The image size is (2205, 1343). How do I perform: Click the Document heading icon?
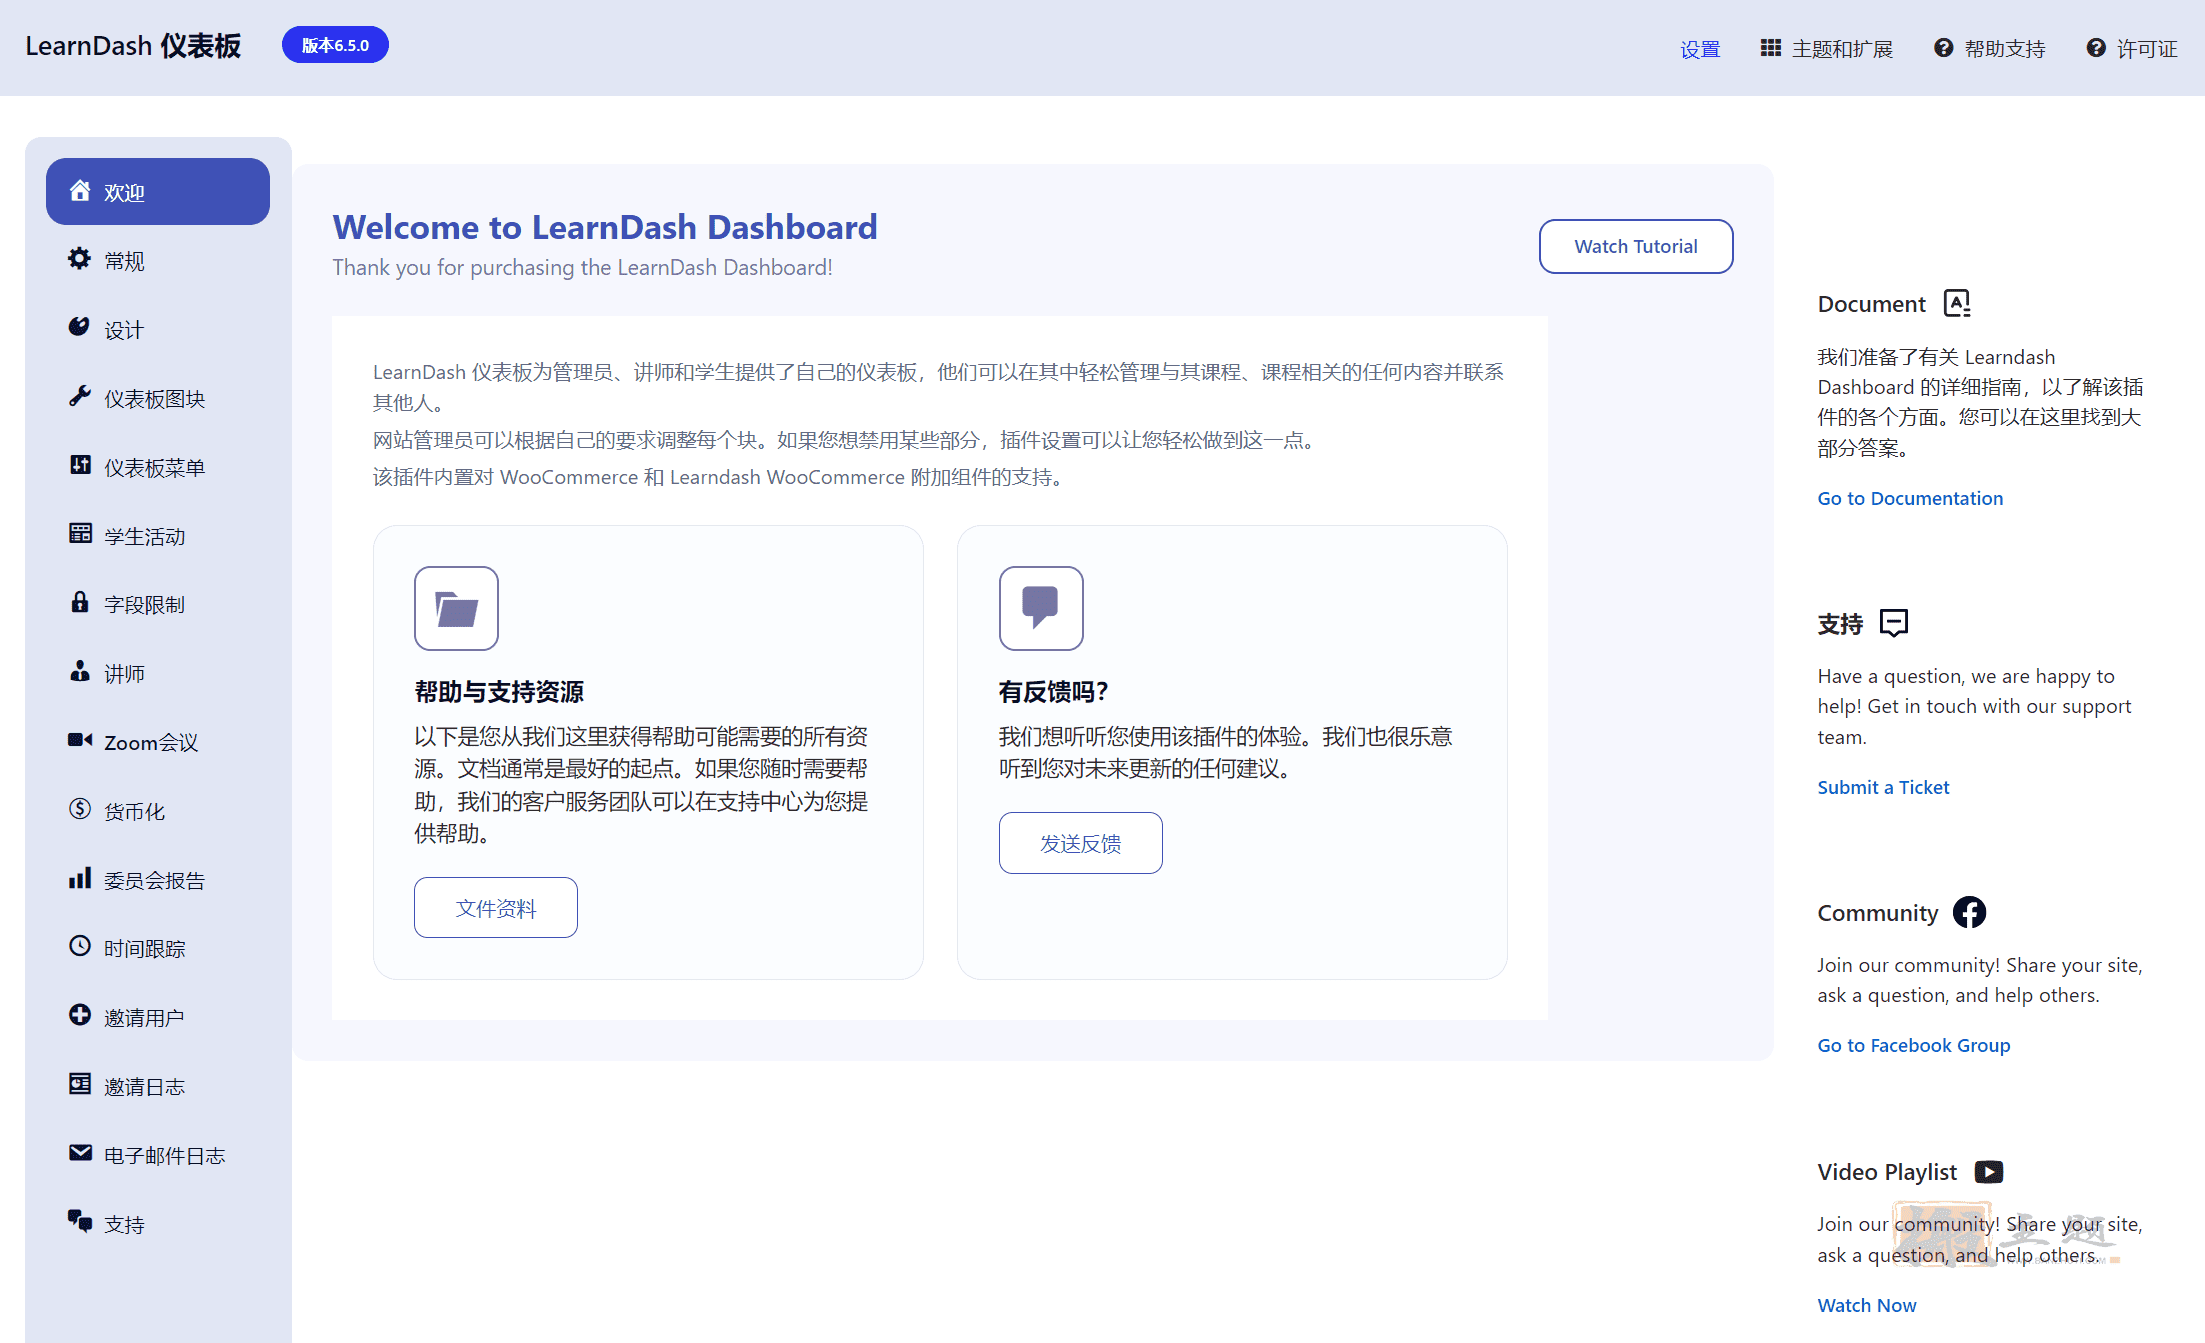click(1957, 303)
